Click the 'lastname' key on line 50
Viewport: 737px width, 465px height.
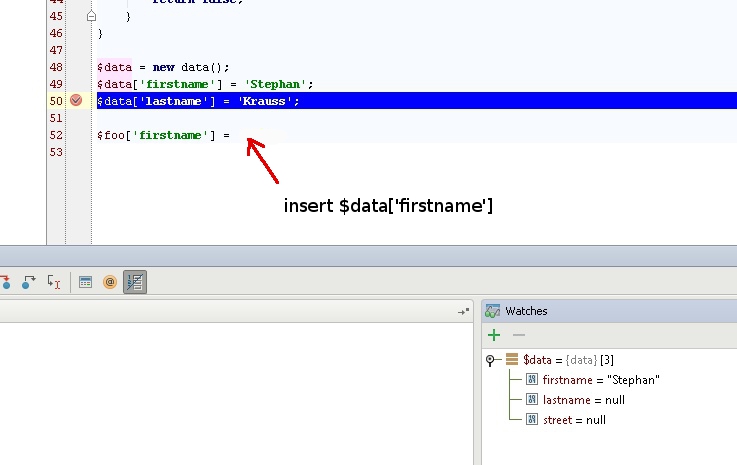click(173, 101)
